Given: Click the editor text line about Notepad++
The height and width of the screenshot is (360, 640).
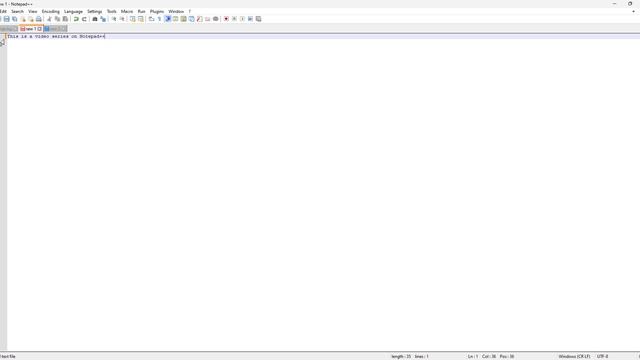Looking at the screenshot, I should point(56,36).
